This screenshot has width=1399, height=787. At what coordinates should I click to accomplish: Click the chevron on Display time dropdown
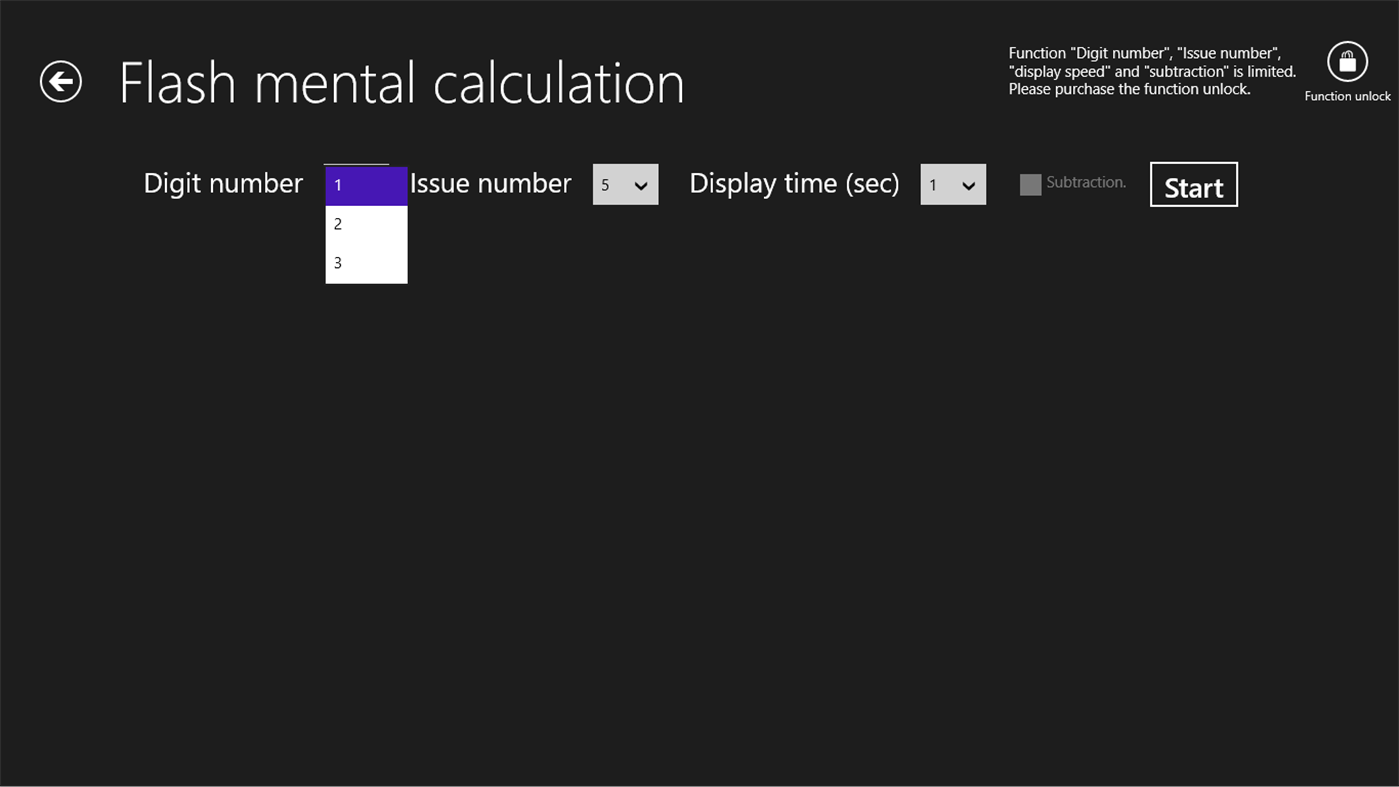[968, 184]
